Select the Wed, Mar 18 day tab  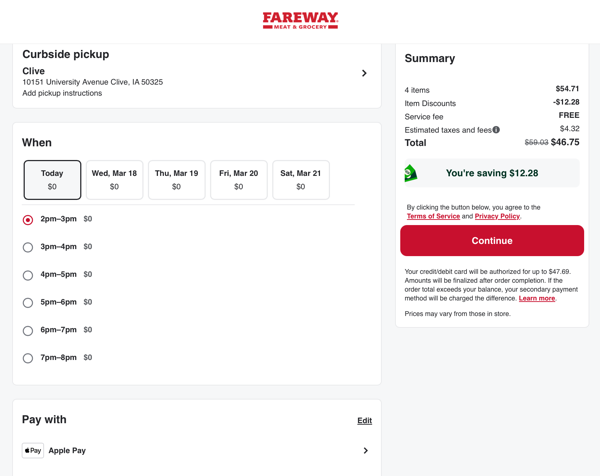click(114, 180)
